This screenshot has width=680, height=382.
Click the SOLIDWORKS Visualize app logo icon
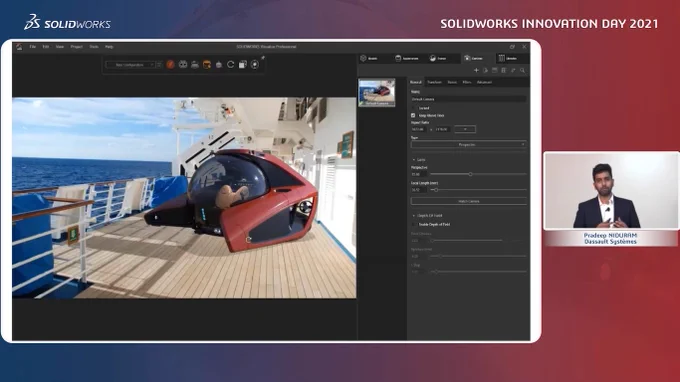(x=19, y=47)
